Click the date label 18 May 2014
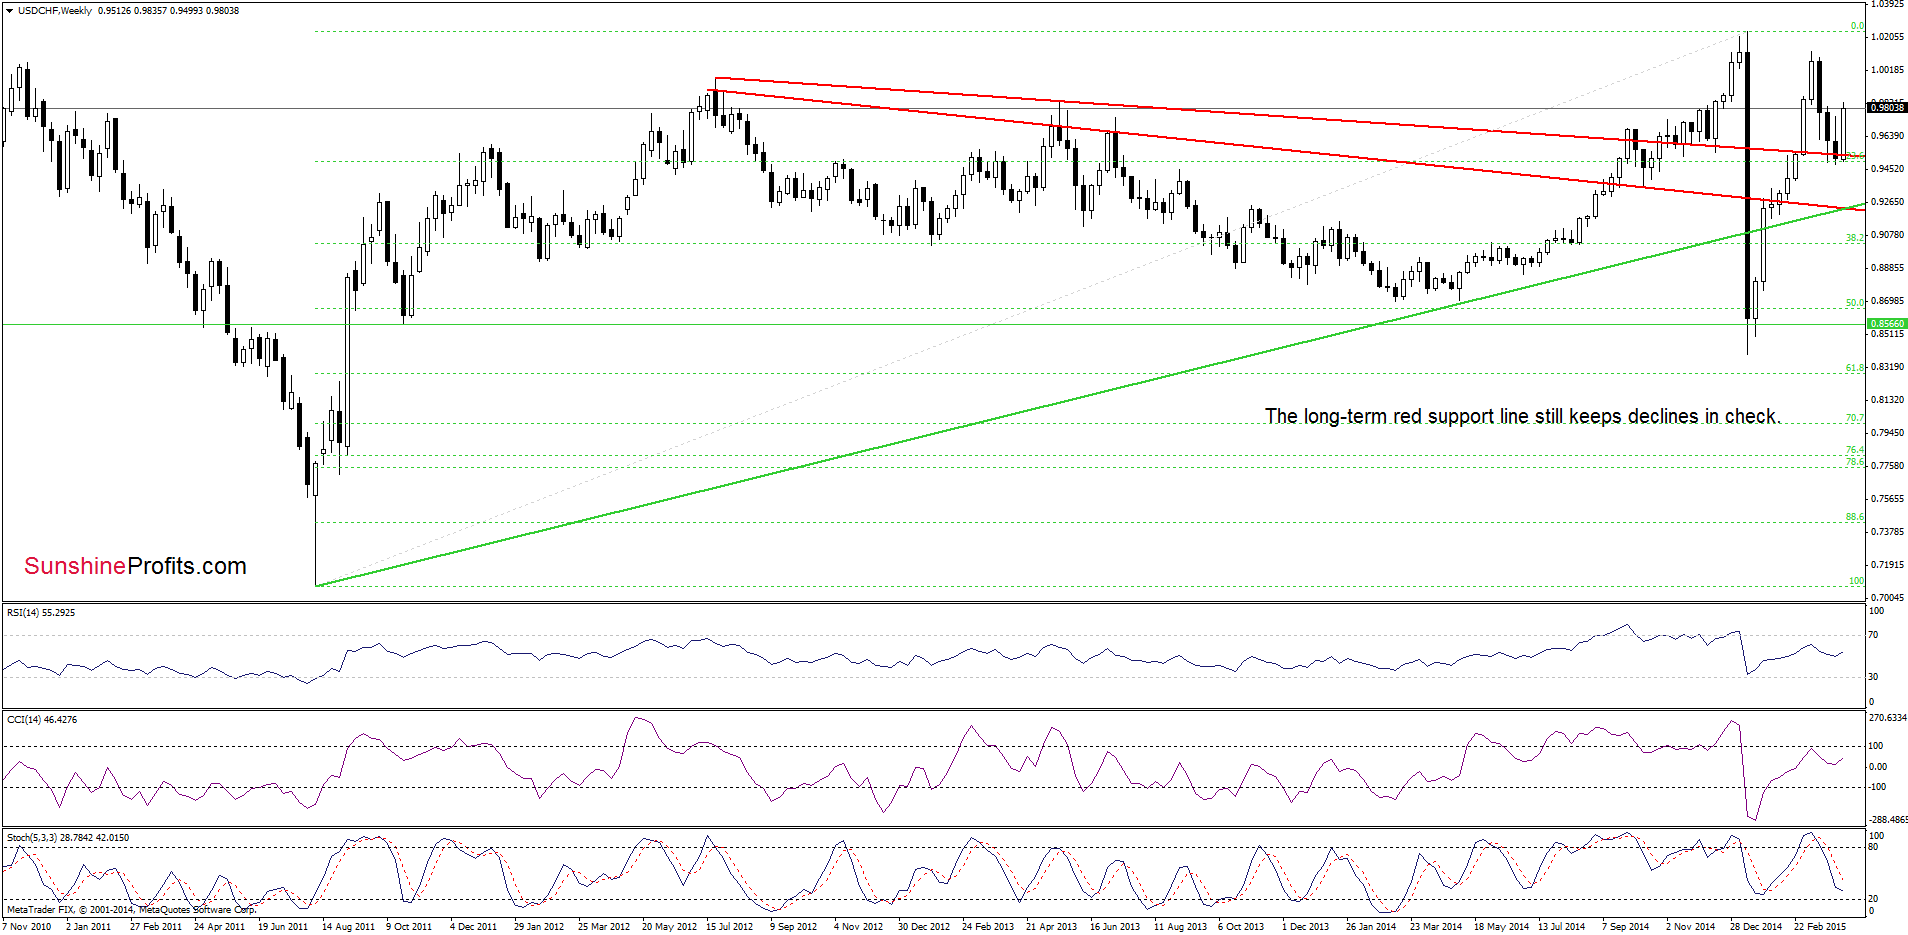The width and height of the screenshot is (1908, 935). pos(1501,927)
